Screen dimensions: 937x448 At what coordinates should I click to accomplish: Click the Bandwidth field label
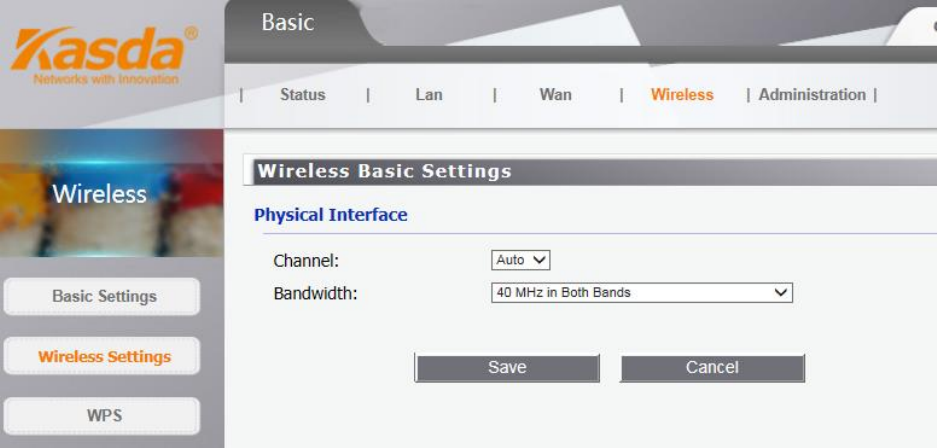click(x=315, y=294)
